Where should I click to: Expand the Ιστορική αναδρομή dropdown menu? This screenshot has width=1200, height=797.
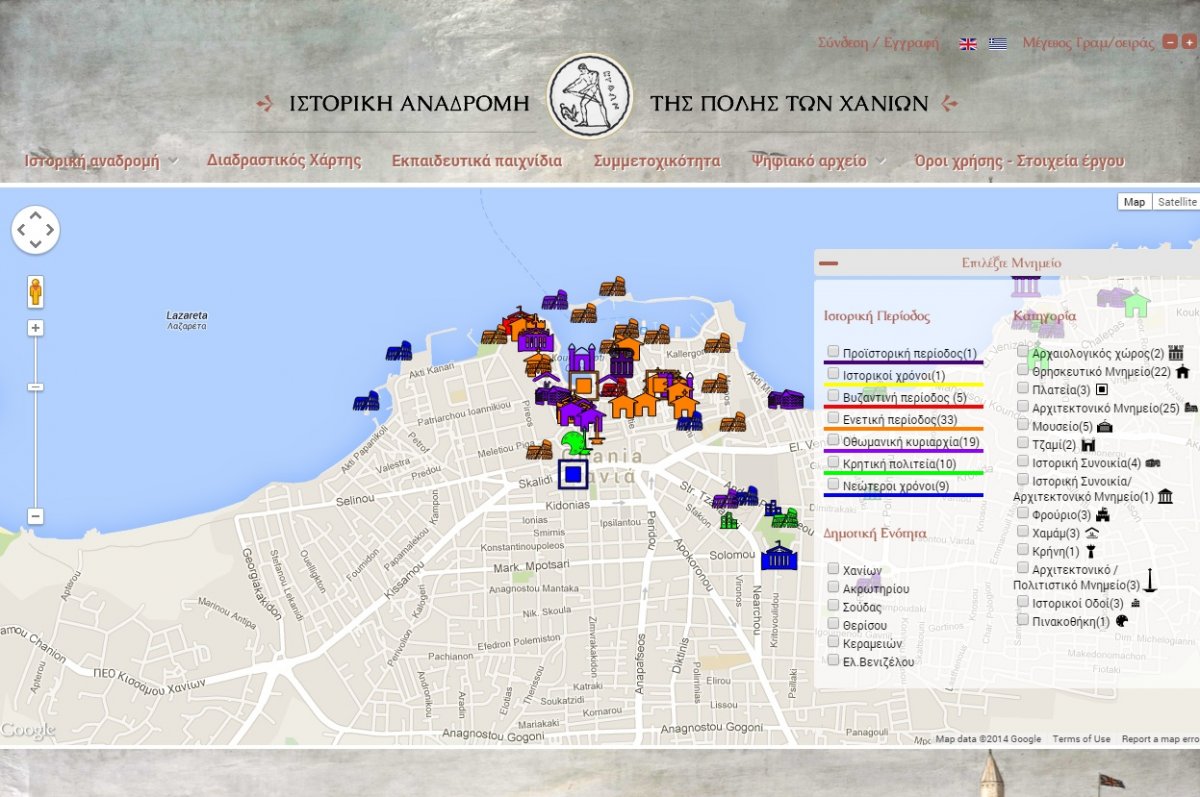click(x=101, y=161)
